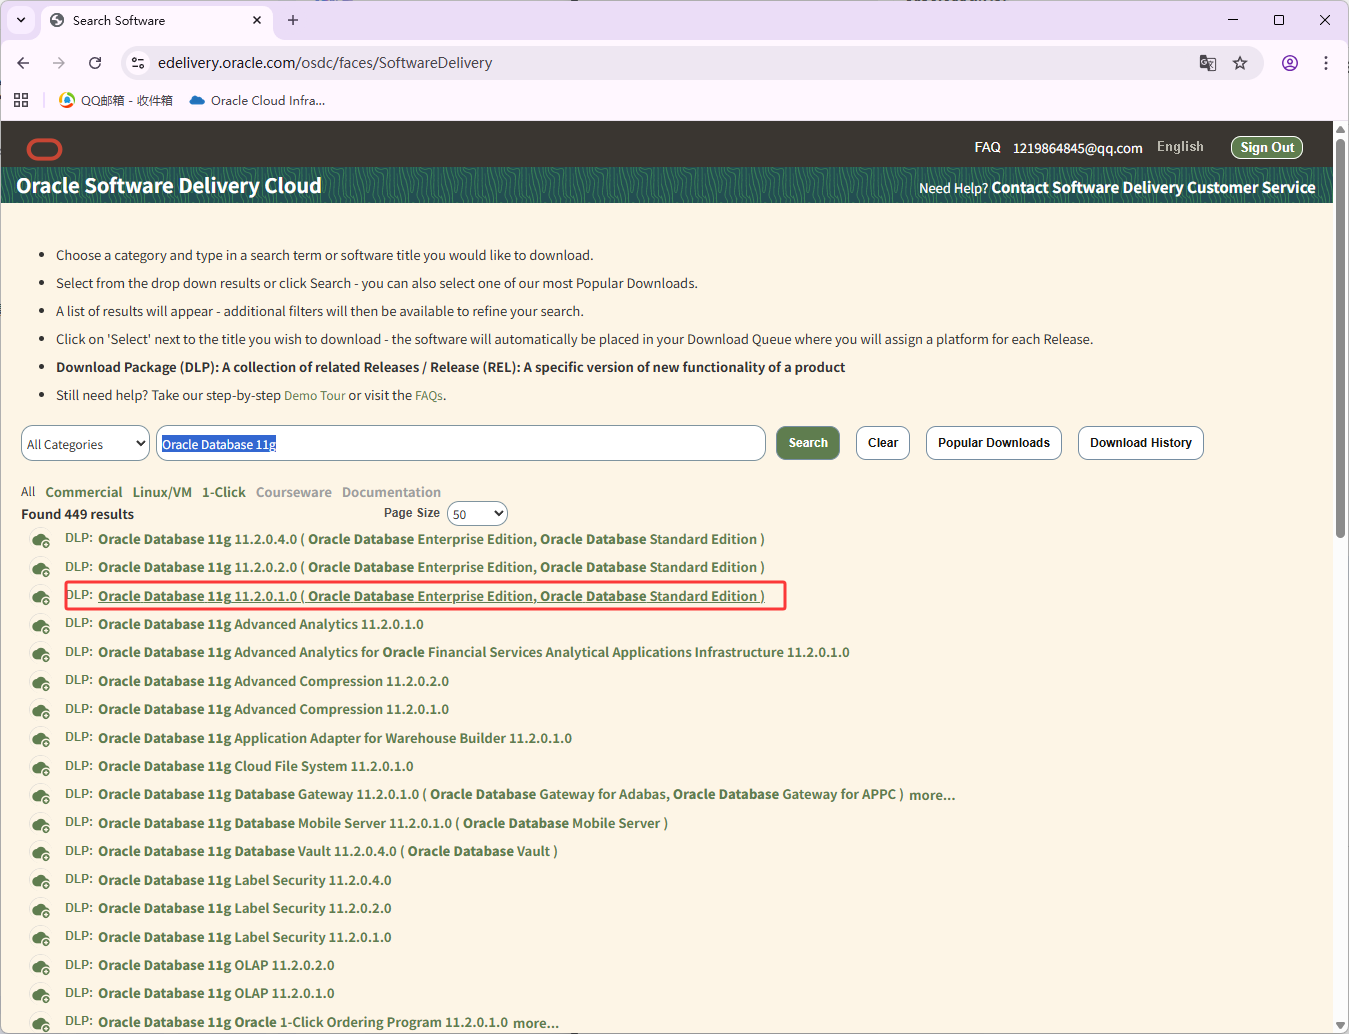
Task: Open Oracle Database 11g 11.2.0.1.0 package link
Action: (x=431, y=596)
